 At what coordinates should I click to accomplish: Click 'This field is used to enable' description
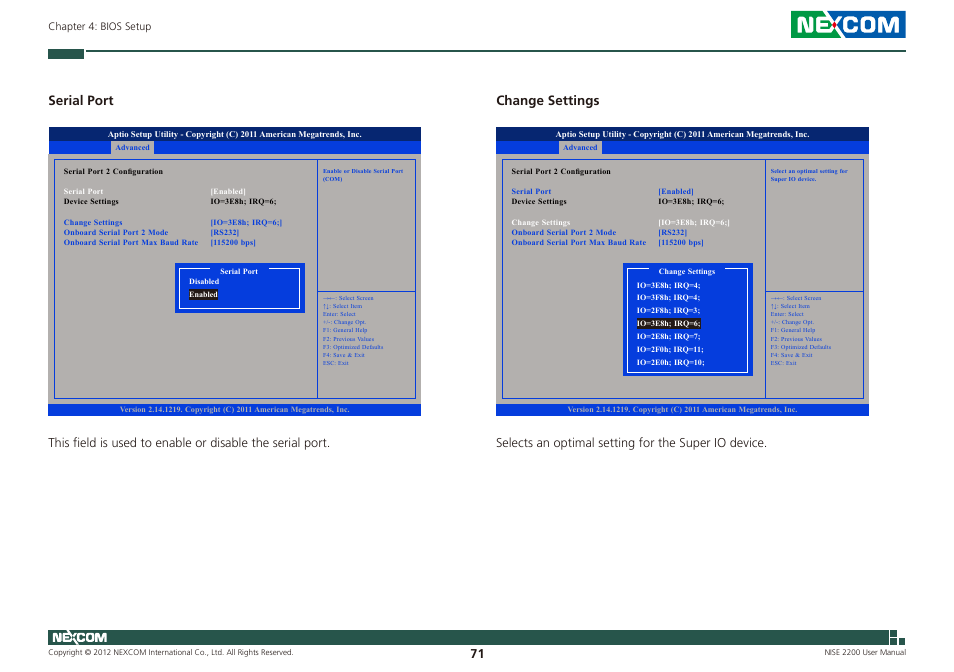click(189, 443)
